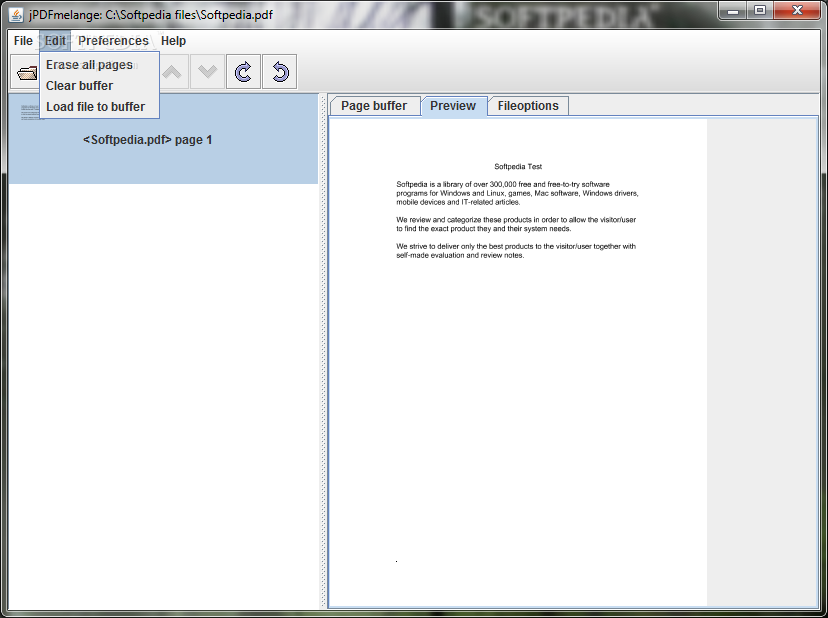Select Load file to buffer
The height and width of the screenshot is (618, 828).
pos(99,107)
